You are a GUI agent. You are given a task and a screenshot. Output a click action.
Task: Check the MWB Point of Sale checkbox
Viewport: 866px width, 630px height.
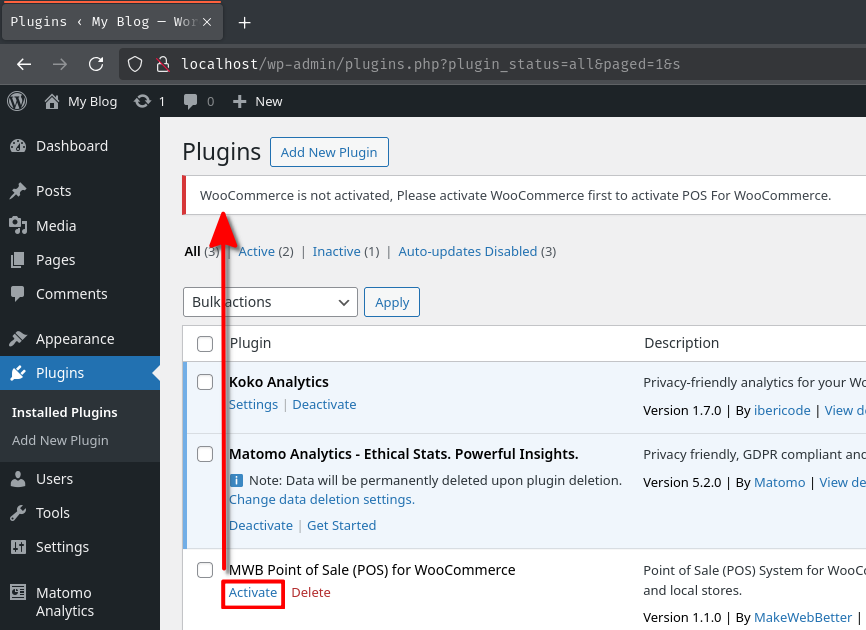205,570
